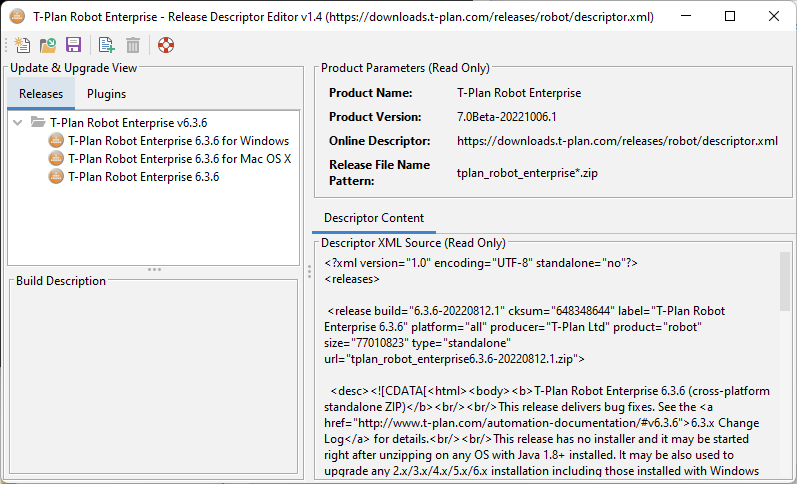Viewport: 797px width, 484px height.
Task: Select the Releases tab
Action: [x=41, y=94]
